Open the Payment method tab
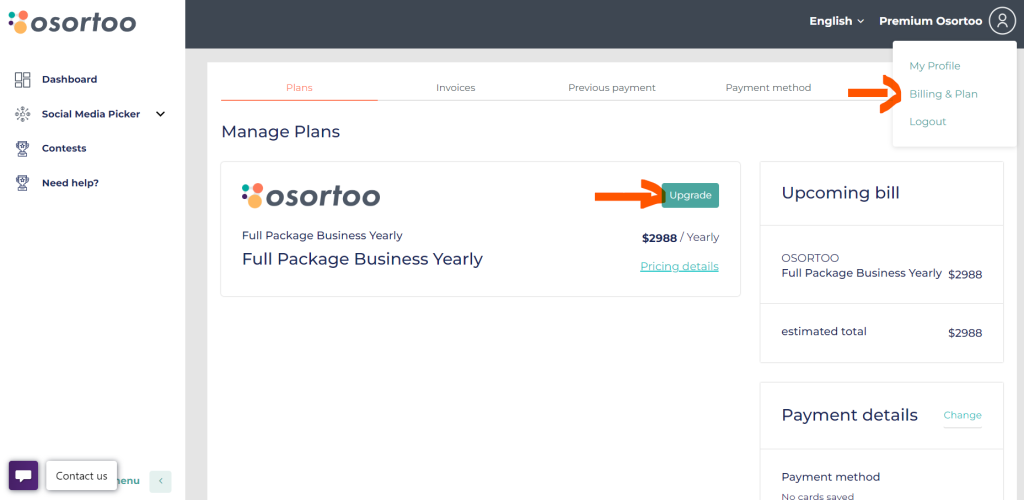 [x=768, y=87]
